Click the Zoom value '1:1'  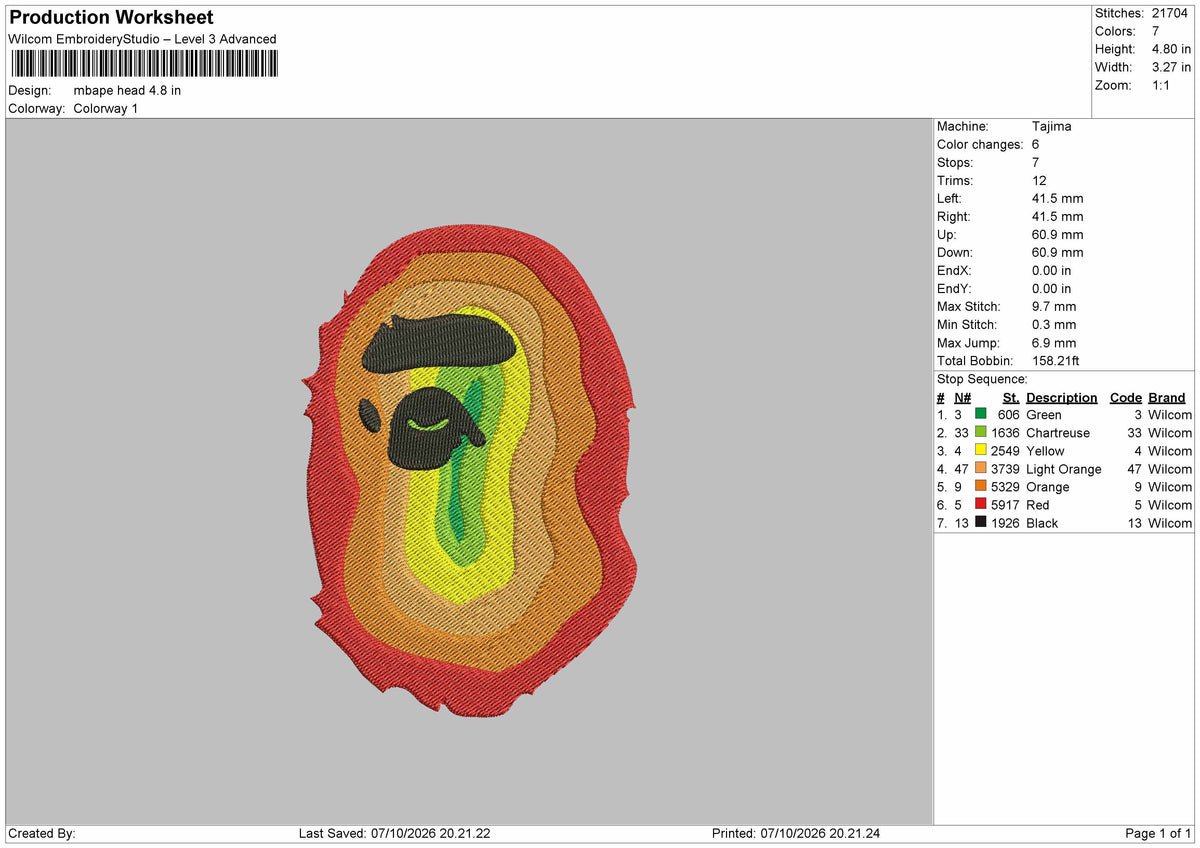point(1162,85)
